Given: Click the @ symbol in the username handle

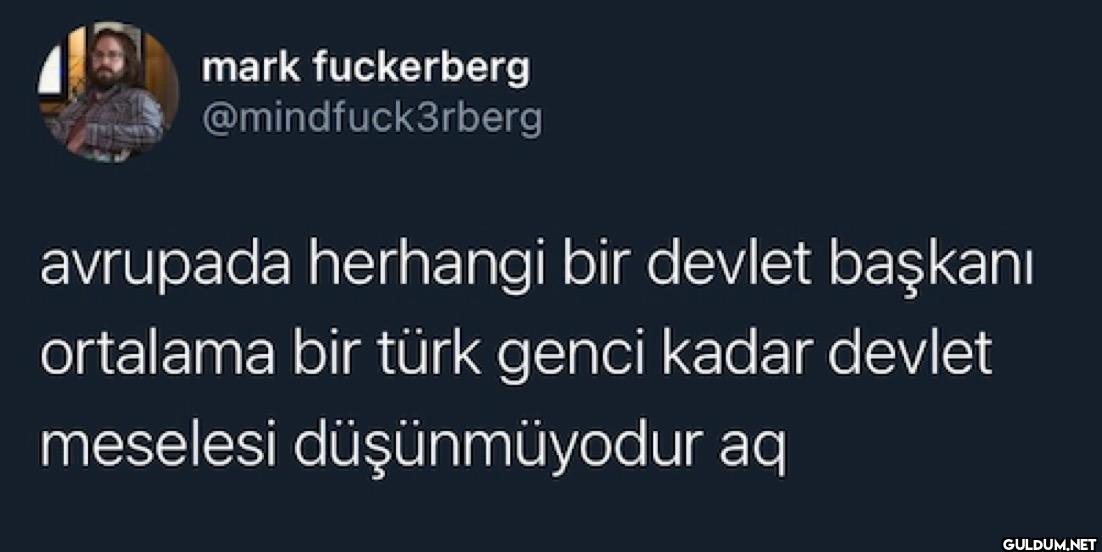Looking at the screenshot, I should pyautogui.click(x=214, y=119).
